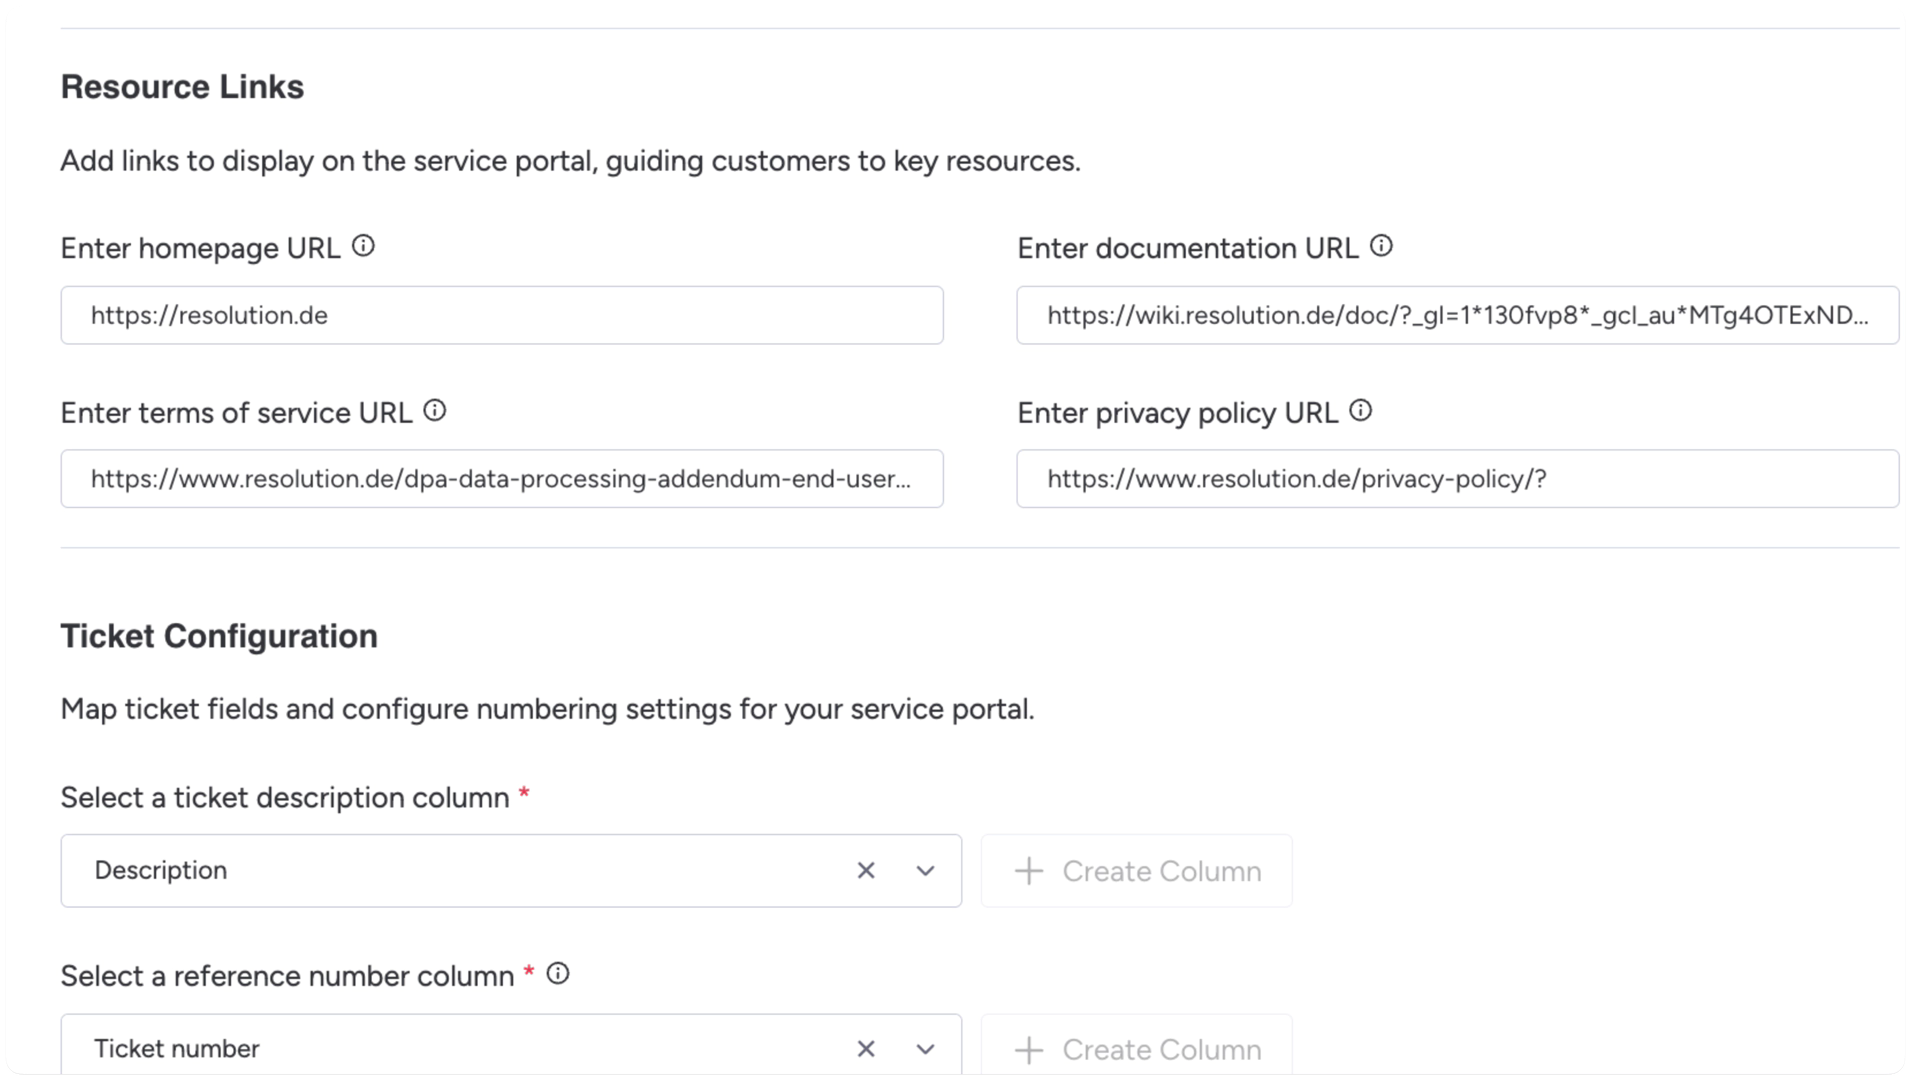Select the documentation URL input field

[x=1457, y=315]
